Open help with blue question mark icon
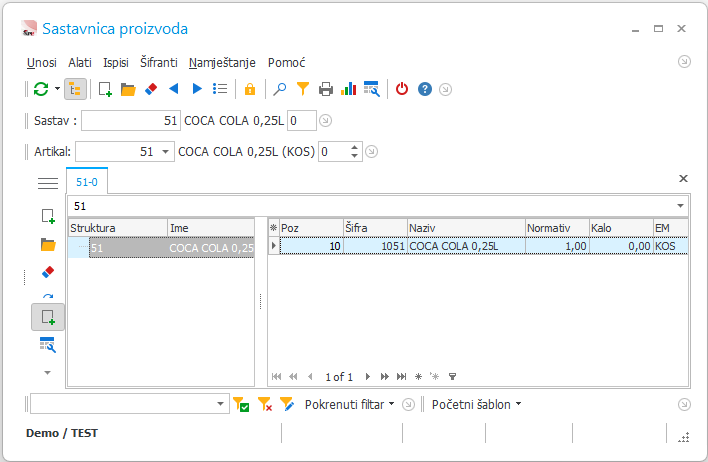The image size is (708, 462). pyautogui.click(x=425, y=89)
